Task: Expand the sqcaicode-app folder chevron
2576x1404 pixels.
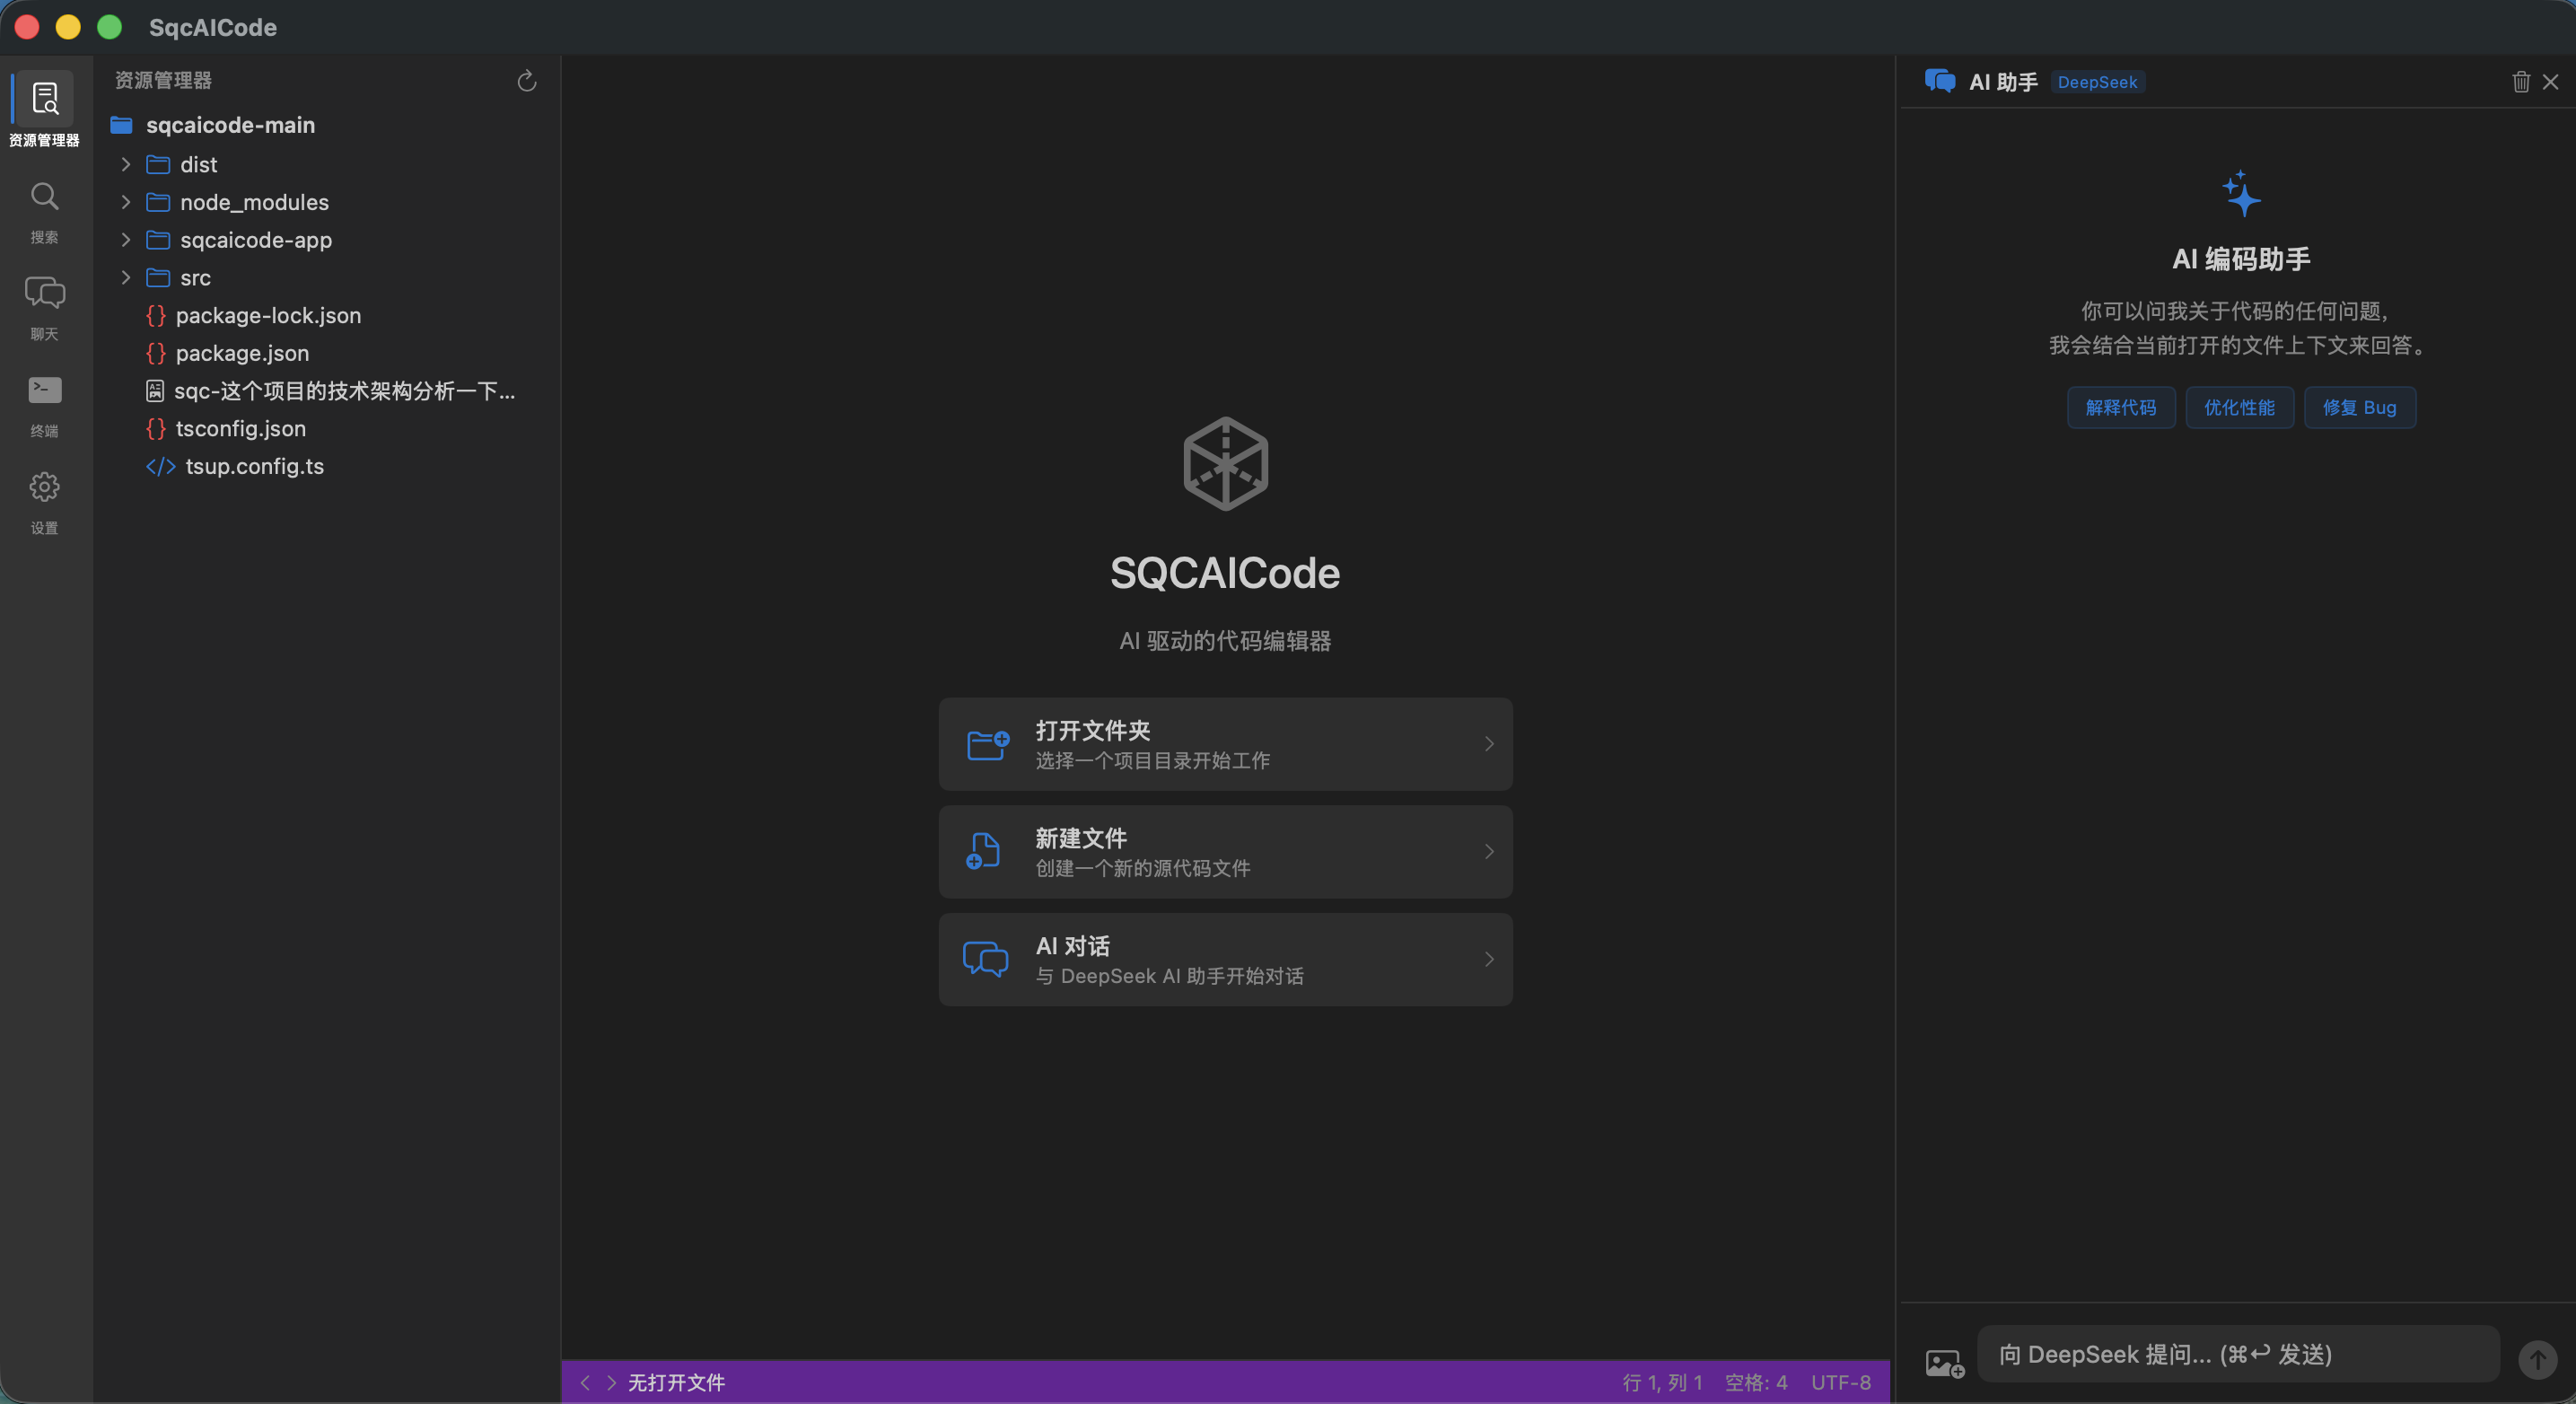Action: coord(126,240)
